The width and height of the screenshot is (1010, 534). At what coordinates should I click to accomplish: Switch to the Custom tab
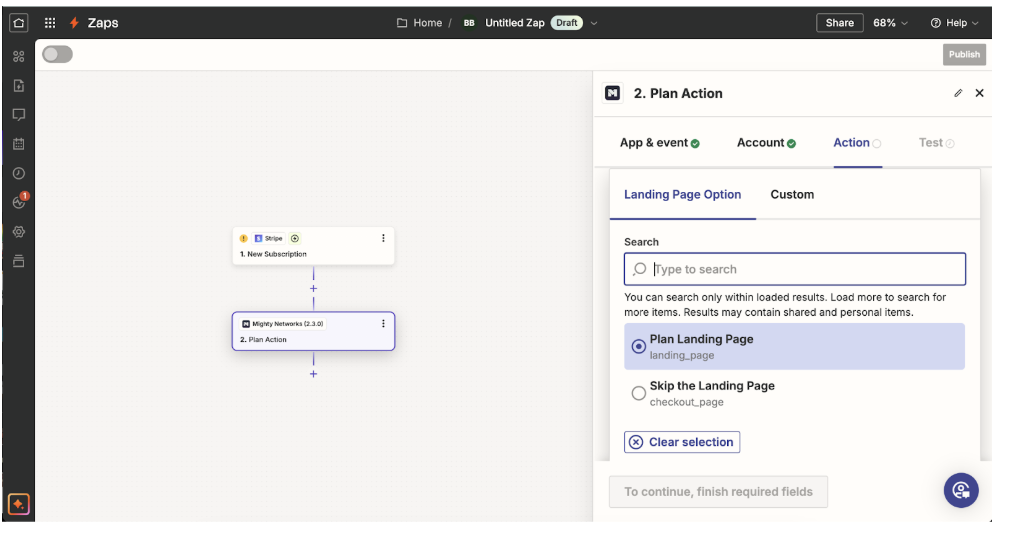(792, 194)
